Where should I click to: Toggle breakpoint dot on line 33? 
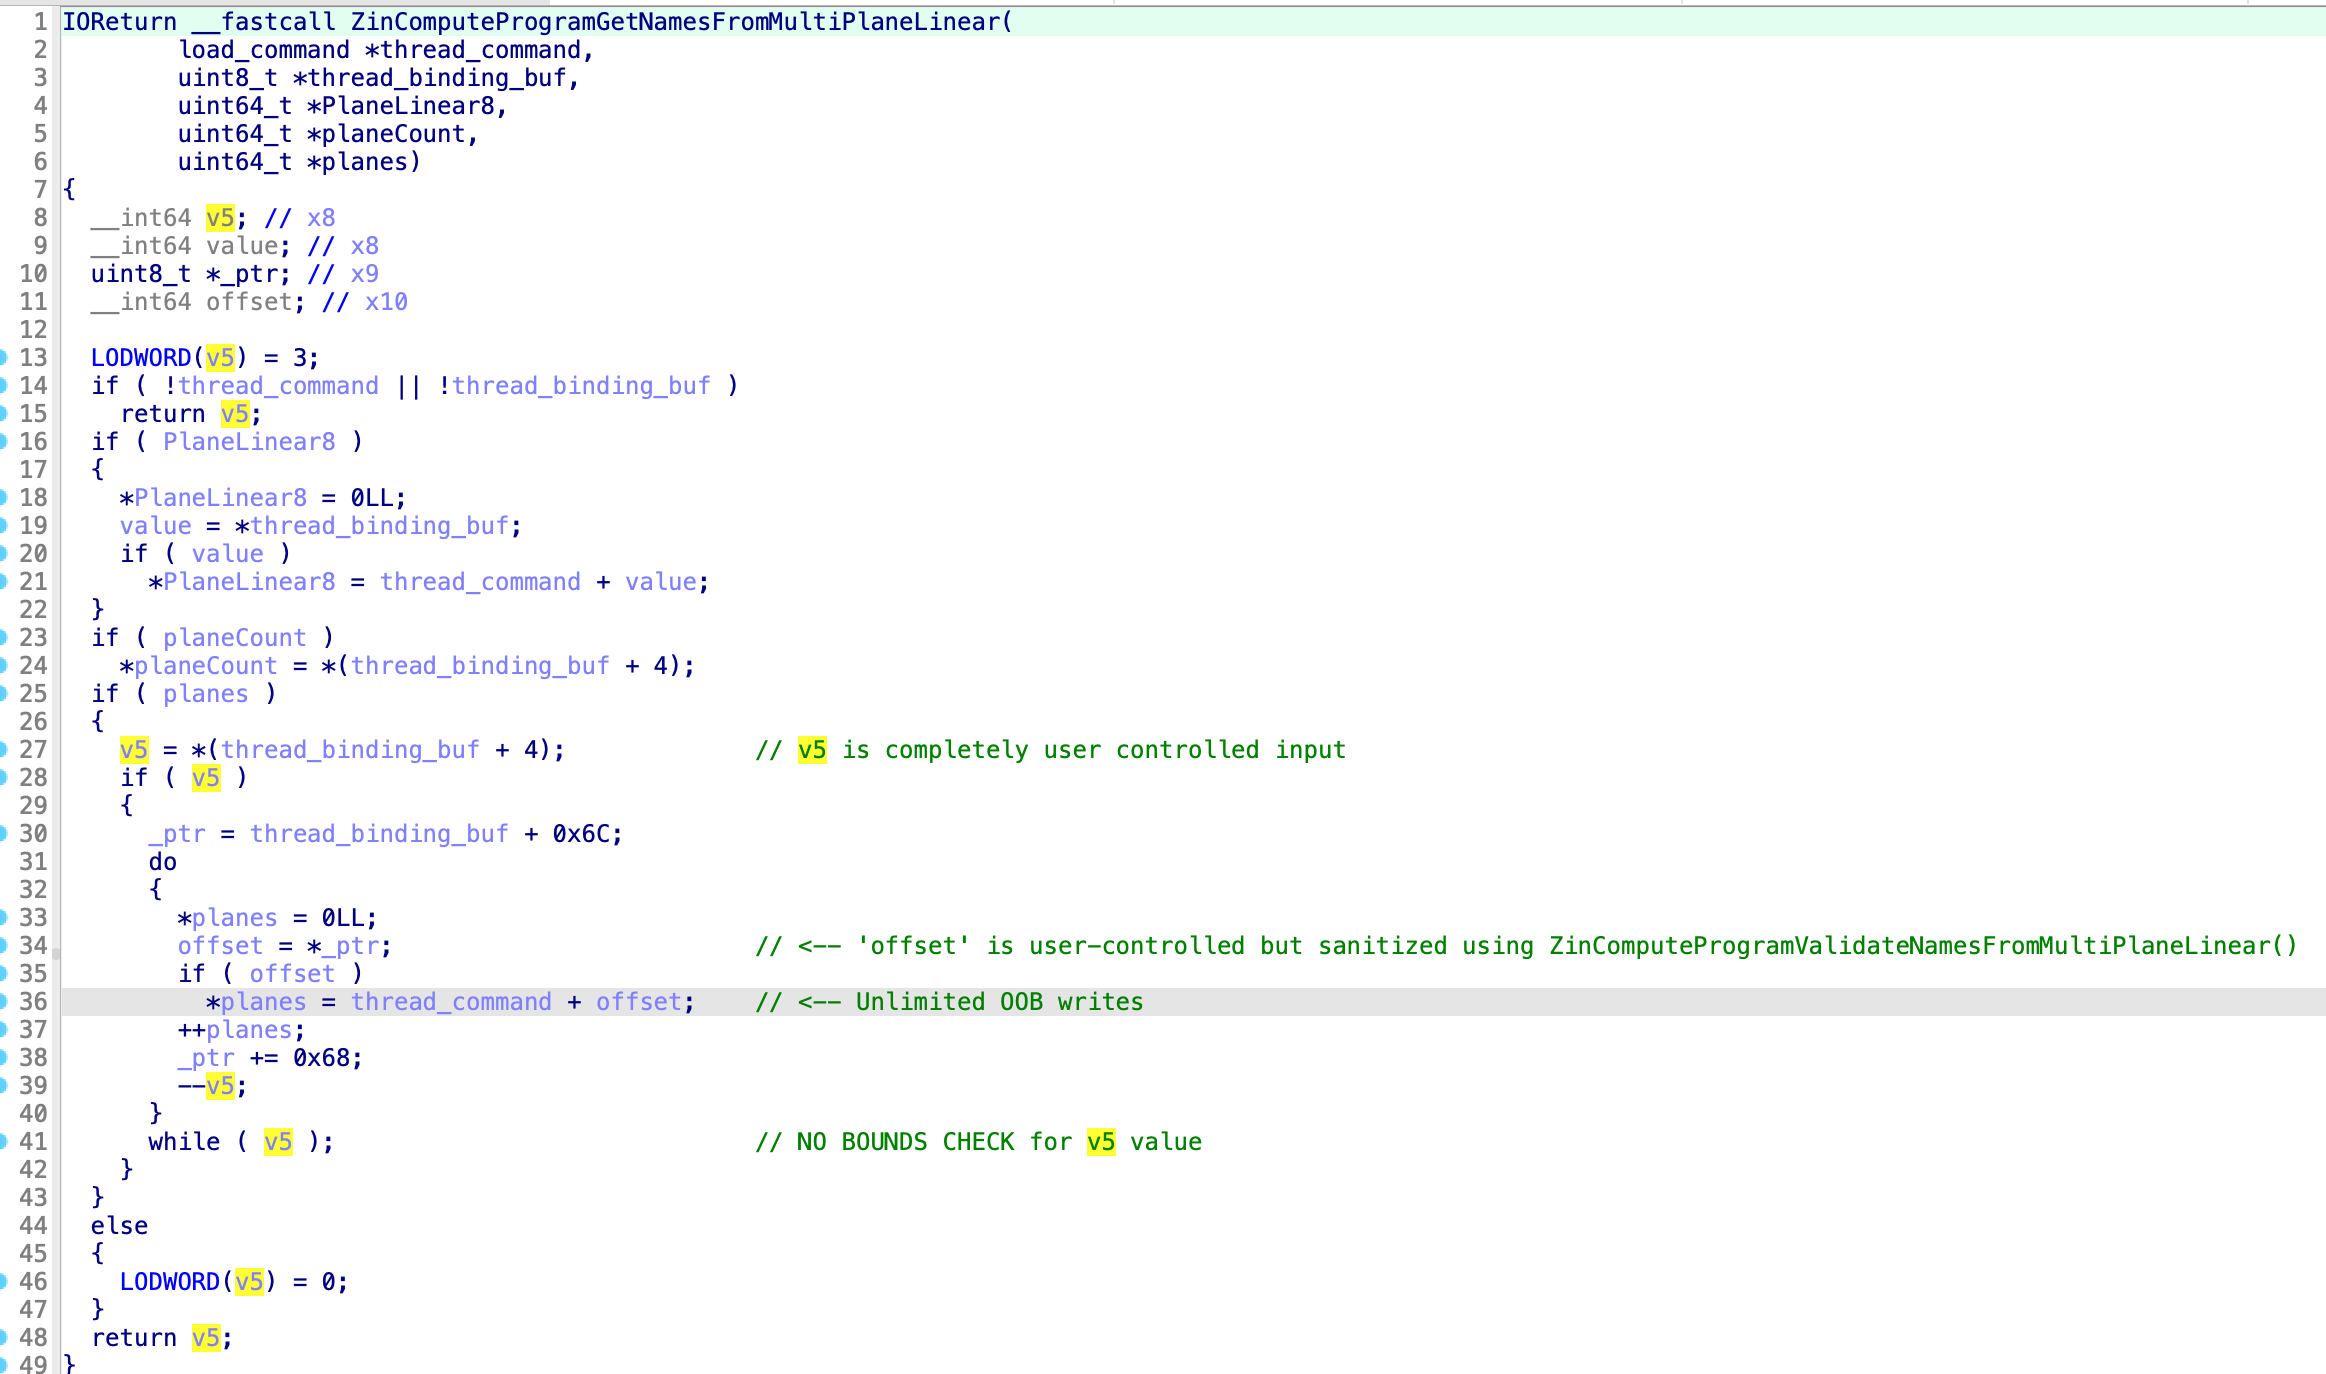[3, 918]
